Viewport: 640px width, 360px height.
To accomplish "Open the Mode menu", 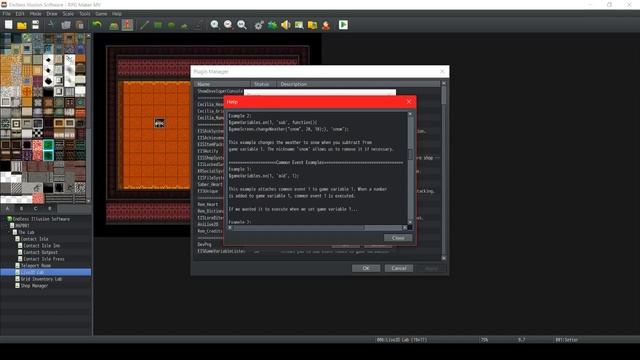I will (x=36, y=14).
